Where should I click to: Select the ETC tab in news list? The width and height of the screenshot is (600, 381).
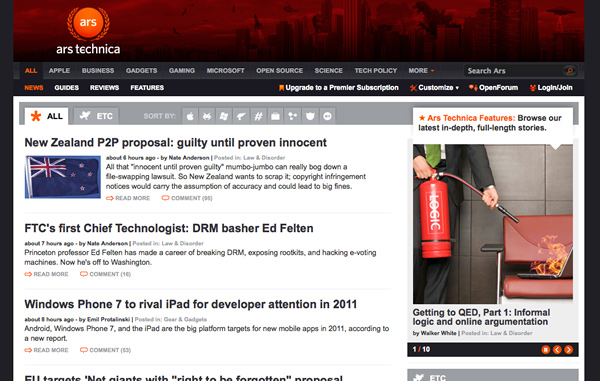coord(96,116)
